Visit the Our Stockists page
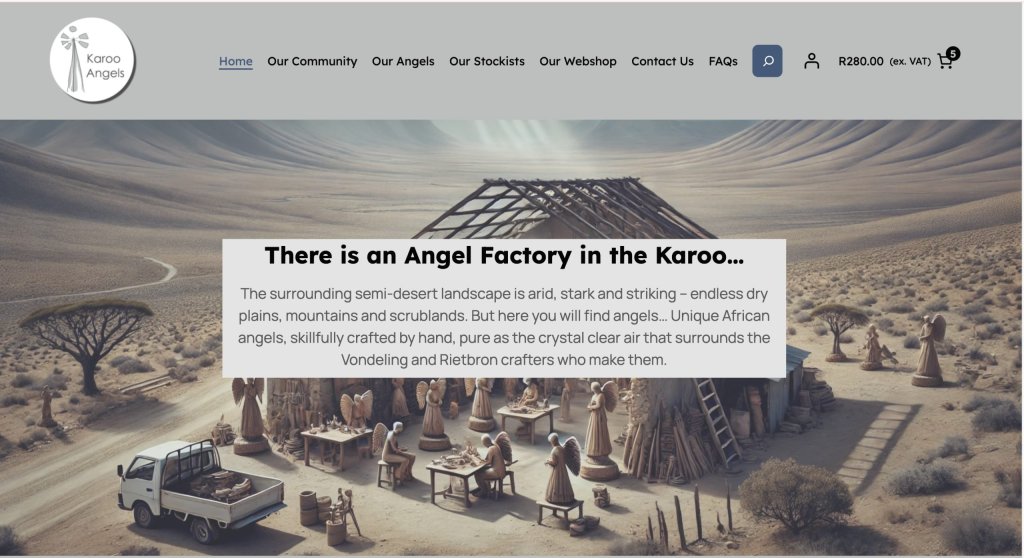The width and height of the screenshot is (1024, 558). (487, 61)
